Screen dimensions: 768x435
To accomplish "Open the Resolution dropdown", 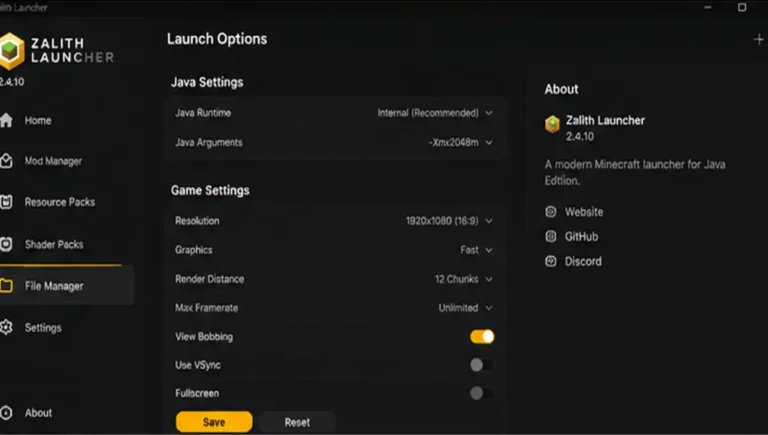I will tap(449, 221).
